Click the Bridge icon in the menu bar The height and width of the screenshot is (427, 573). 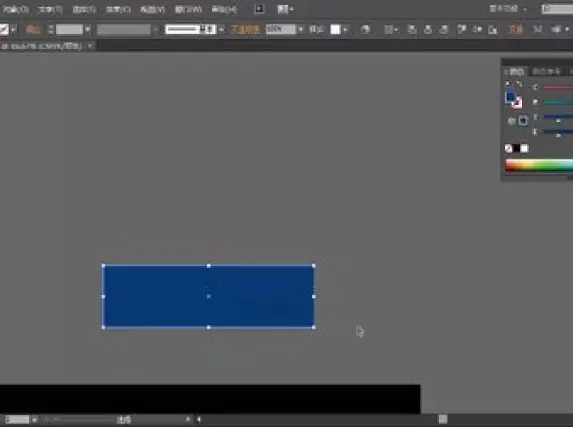coord(259,9)
